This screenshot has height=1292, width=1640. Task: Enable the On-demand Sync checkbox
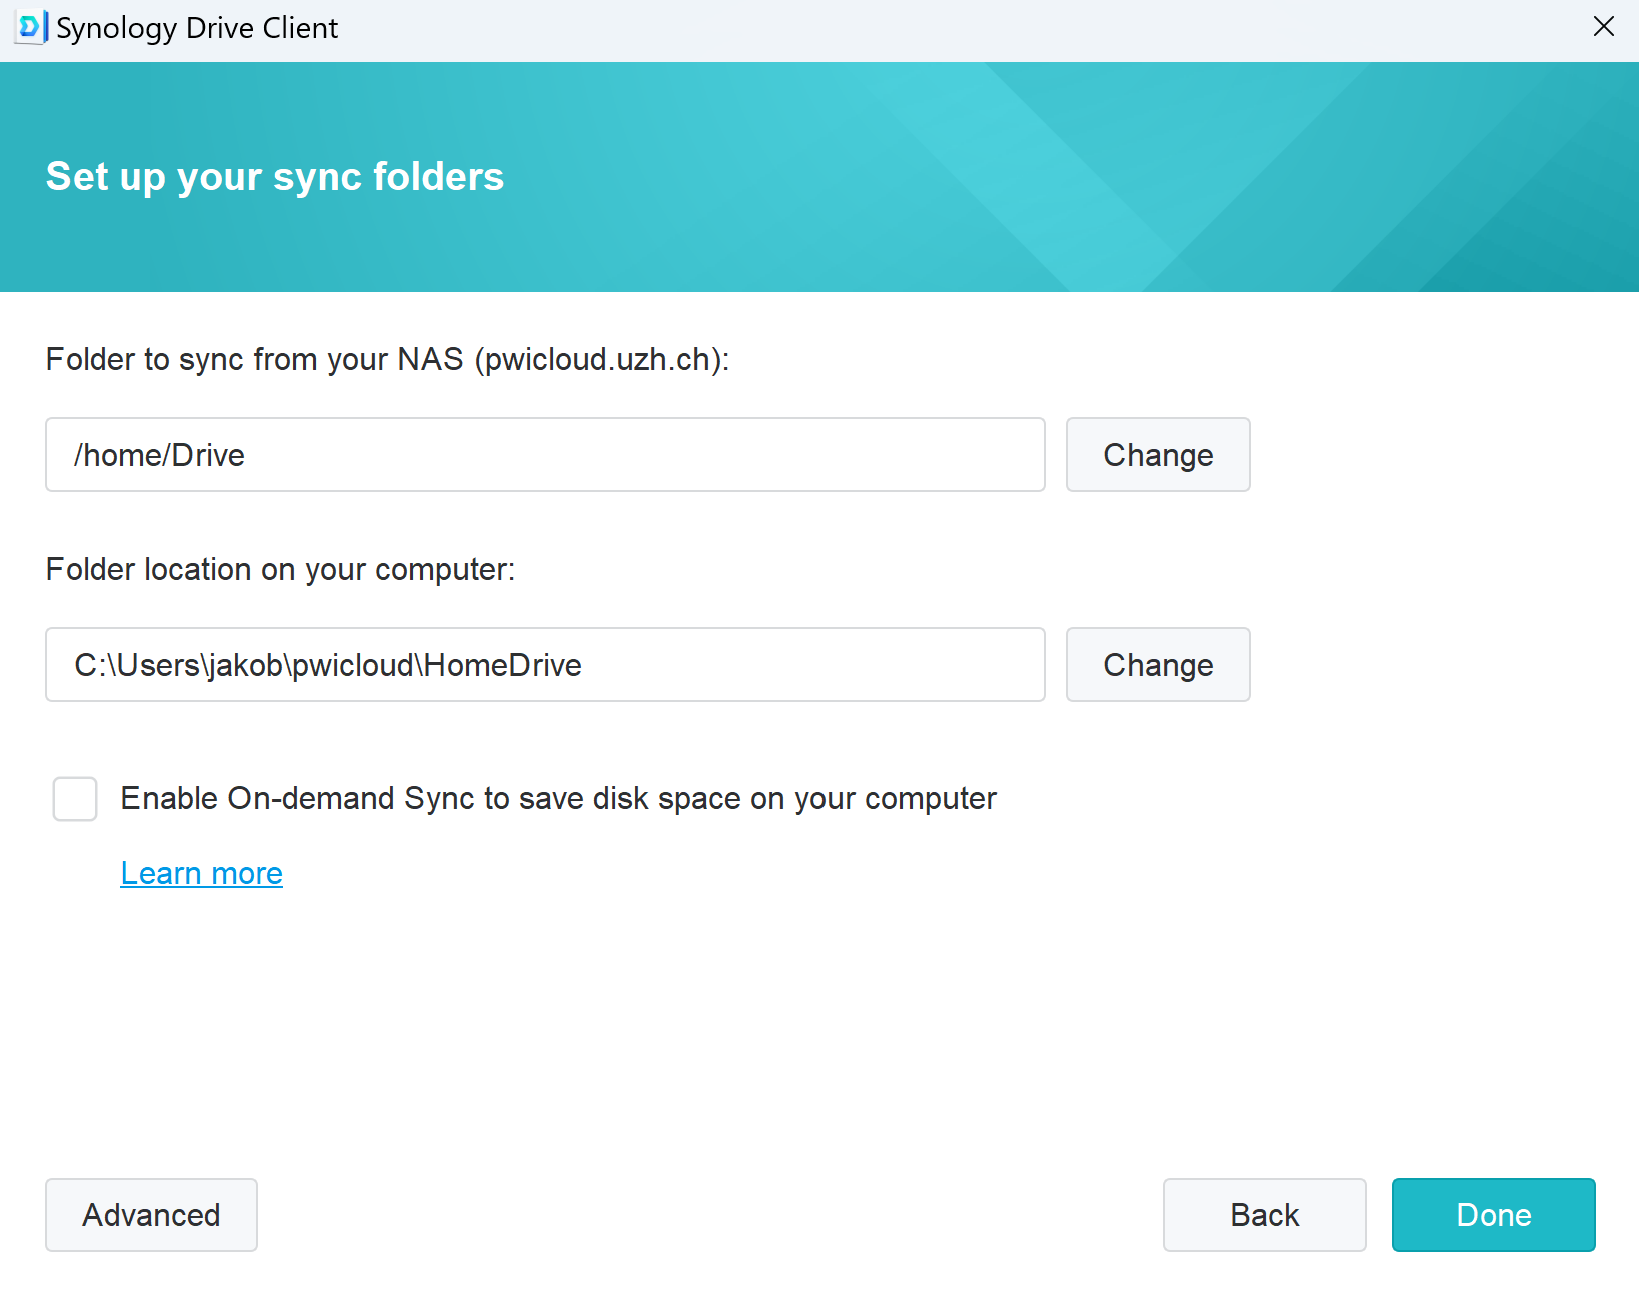[x=75, y=799]
